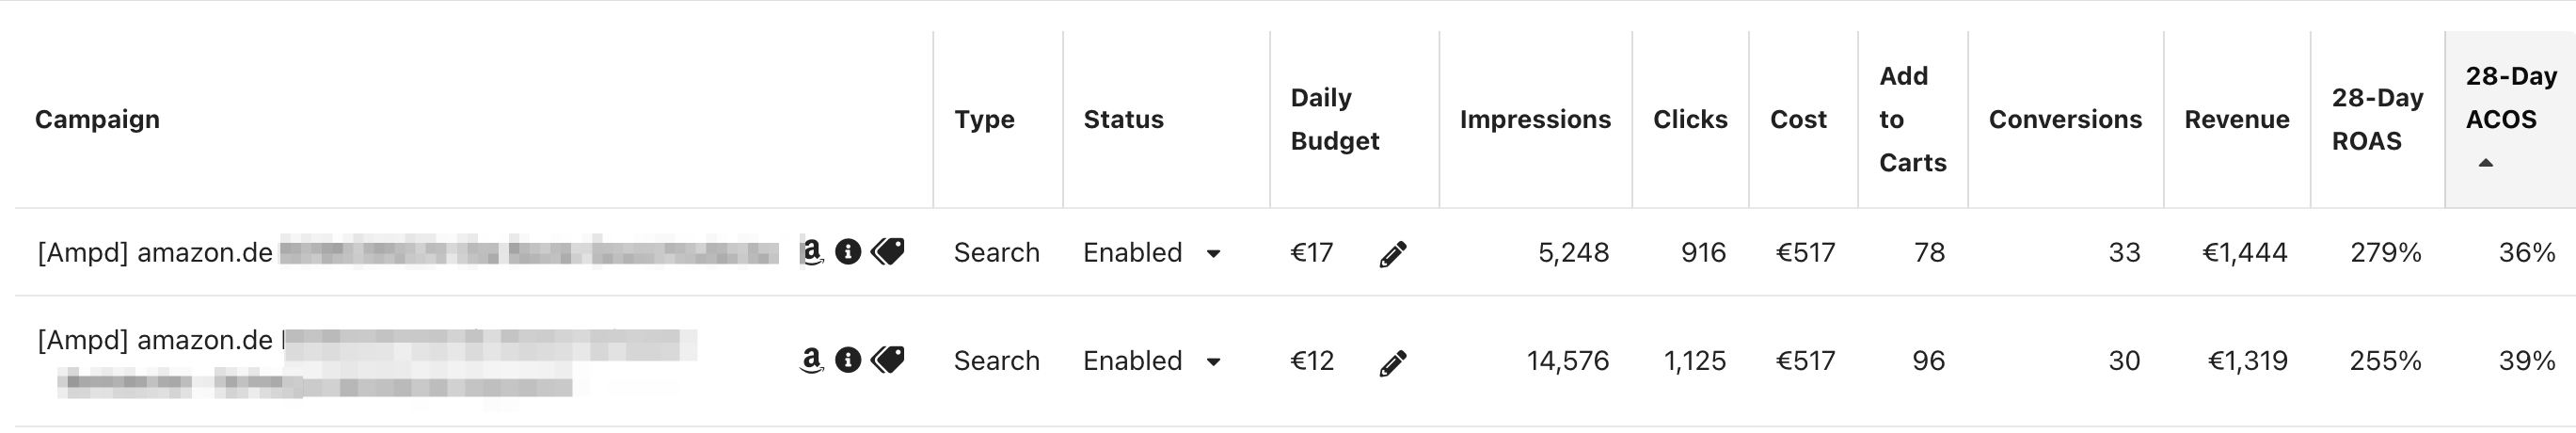Open info icon for first campaign
2576x433 pixels.
pos(848,252)
